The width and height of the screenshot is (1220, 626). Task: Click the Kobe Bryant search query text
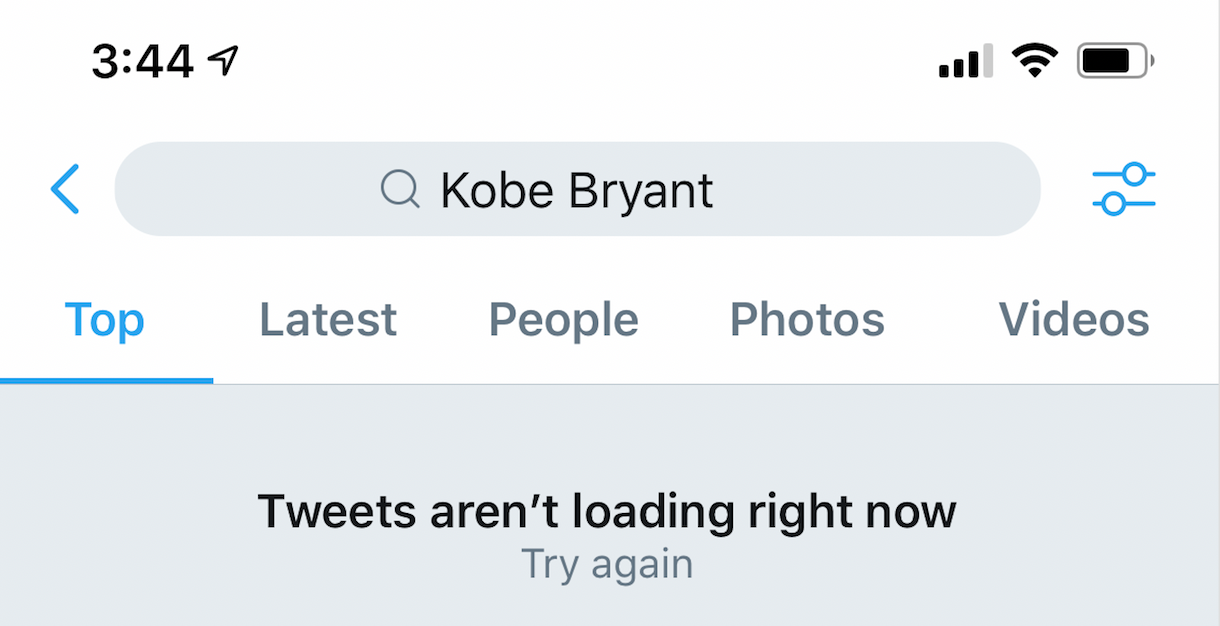tap(577, 189)
